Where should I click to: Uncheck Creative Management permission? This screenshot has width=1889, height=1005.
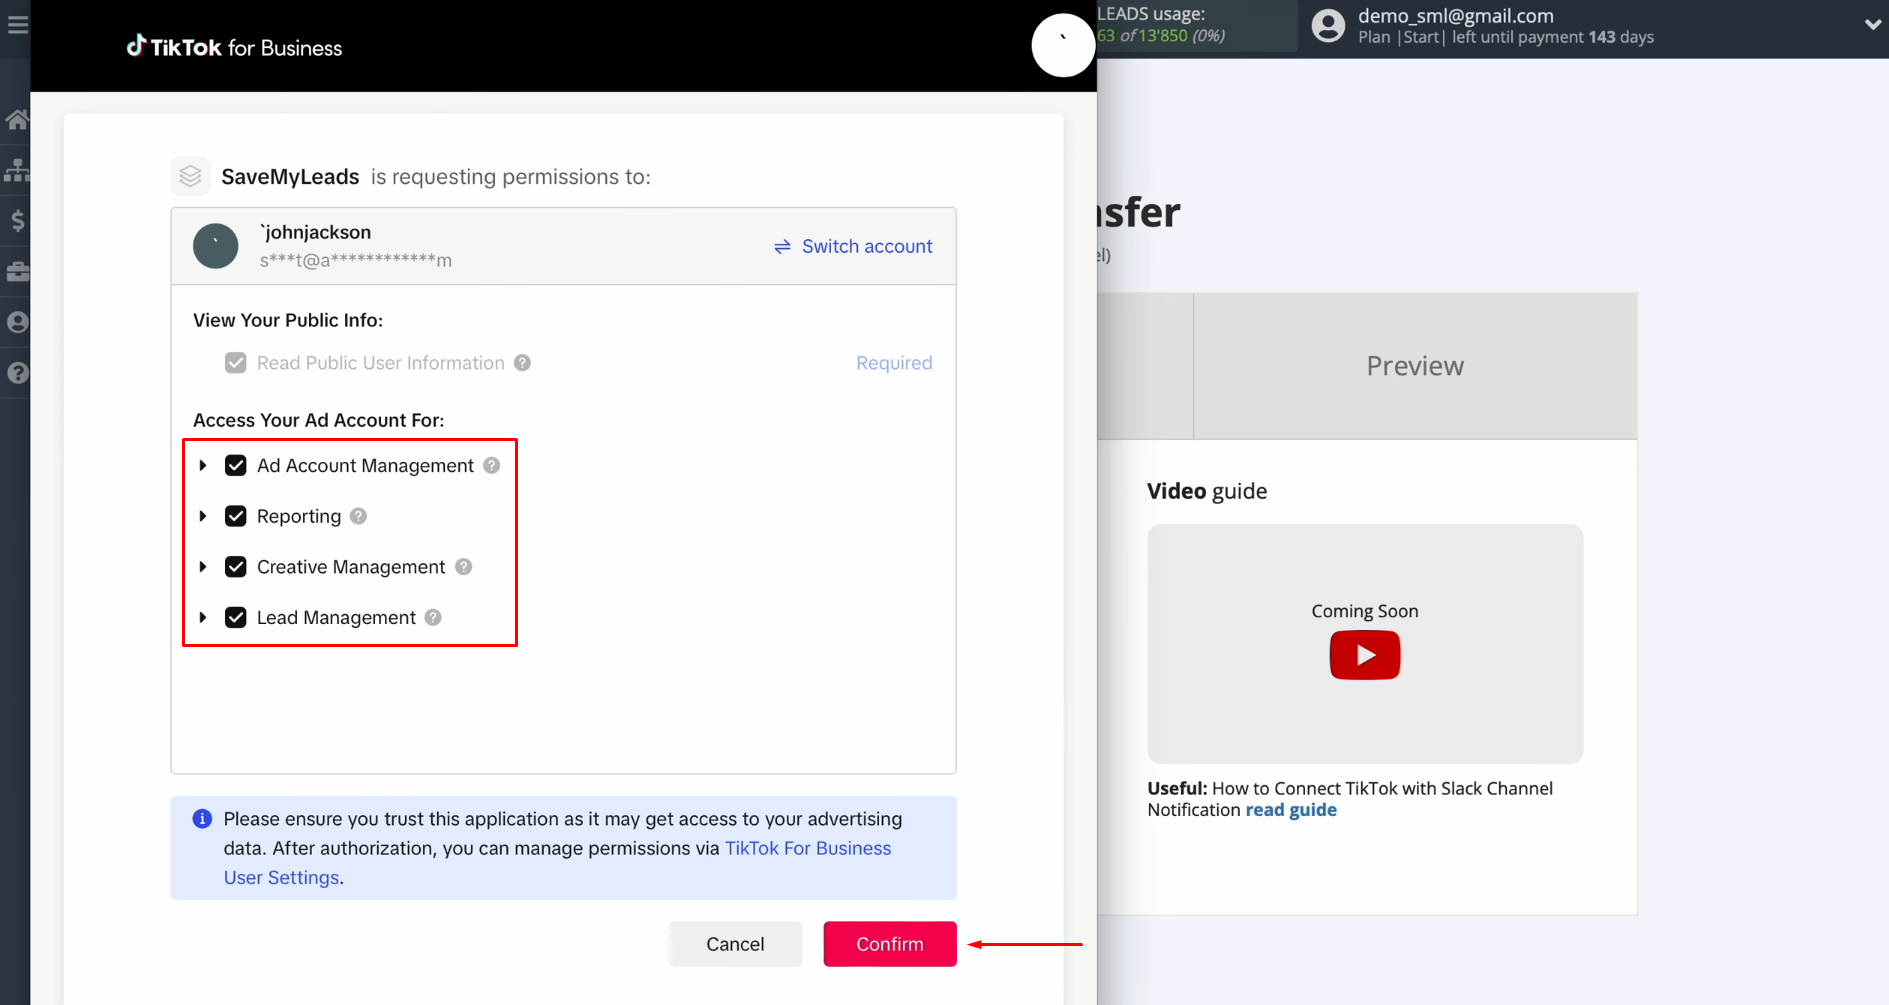click(236, 567)
